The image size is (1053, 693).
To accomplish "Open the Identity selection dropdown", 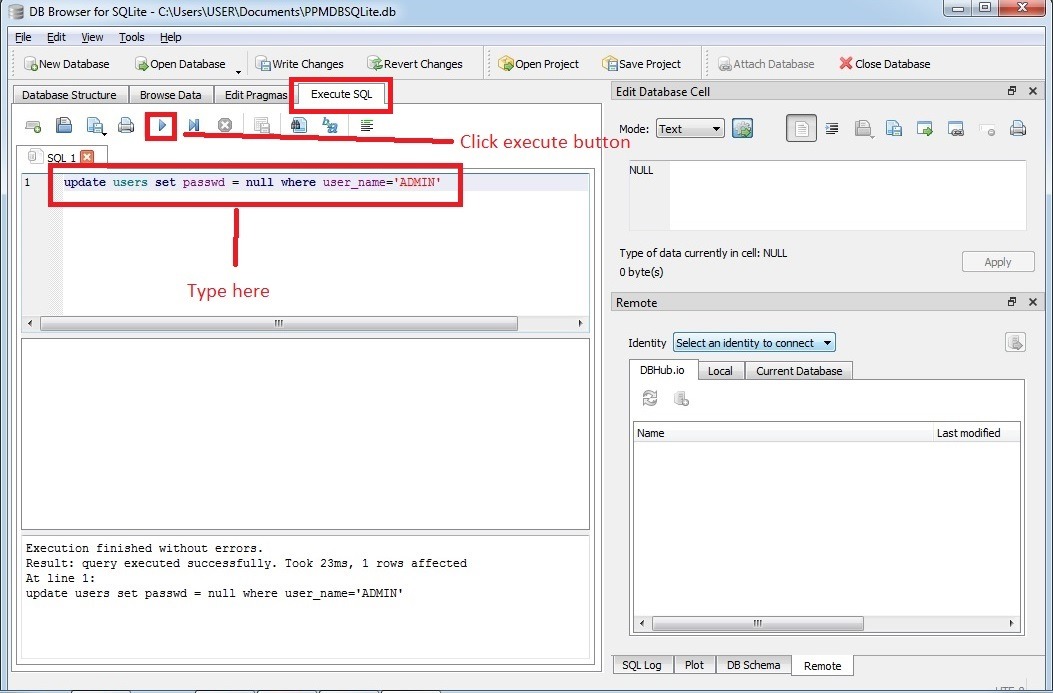I will pyautogui.click(x=754, y=342).
